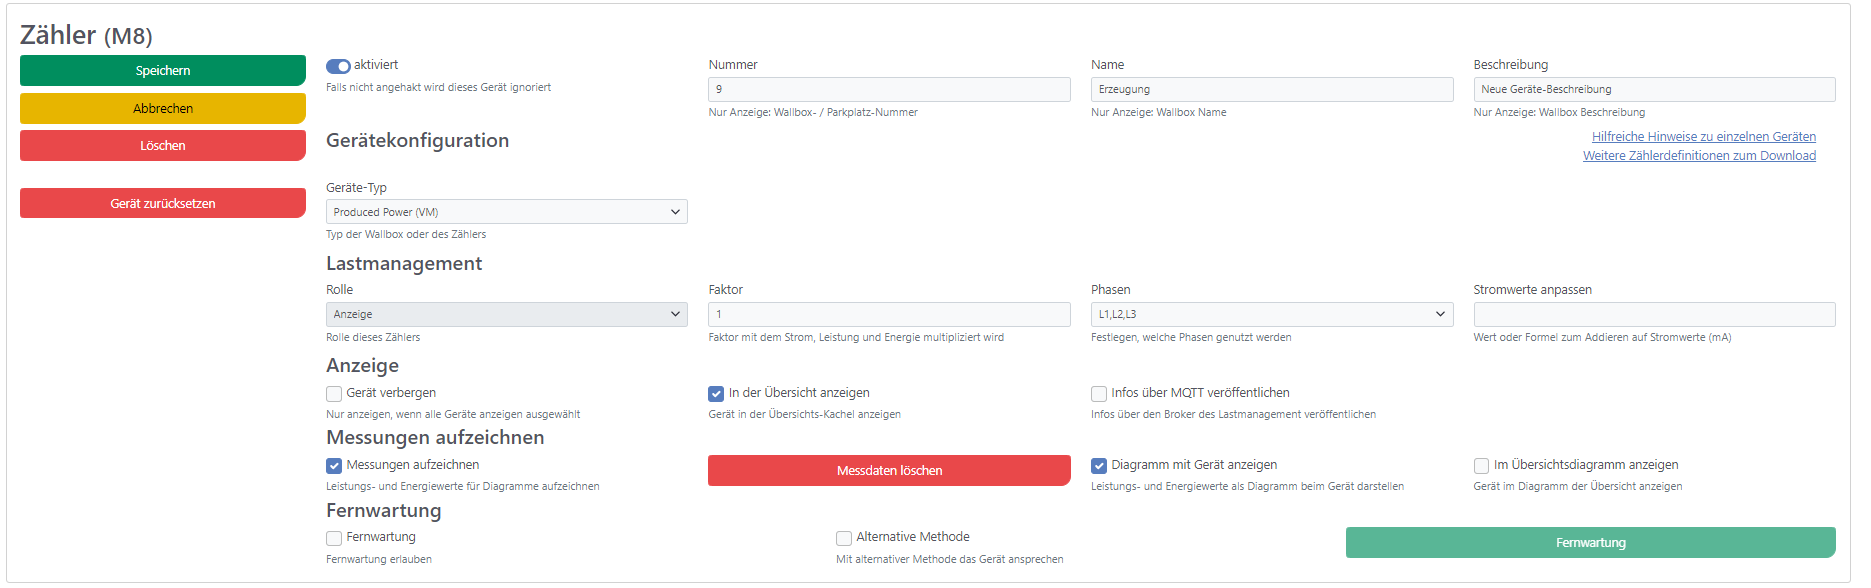The image size is (1871, 588).
Task: Click the yellow Abbrechen button
Action: pyautogui.click(x=163, y=108)
